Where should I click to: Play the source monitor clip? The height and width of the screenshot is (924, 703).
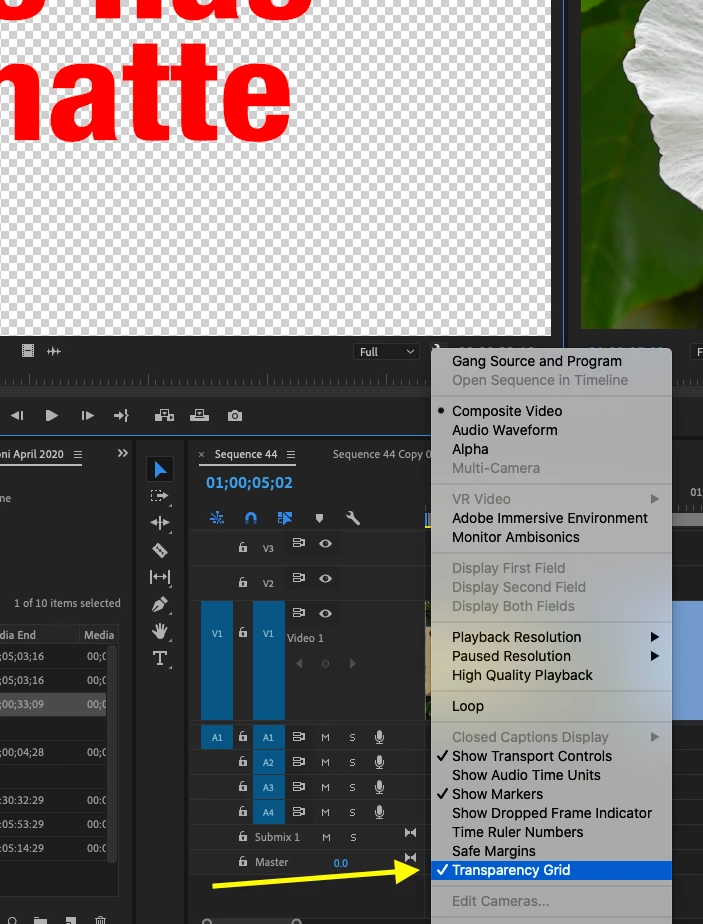[x=52, y=415]
